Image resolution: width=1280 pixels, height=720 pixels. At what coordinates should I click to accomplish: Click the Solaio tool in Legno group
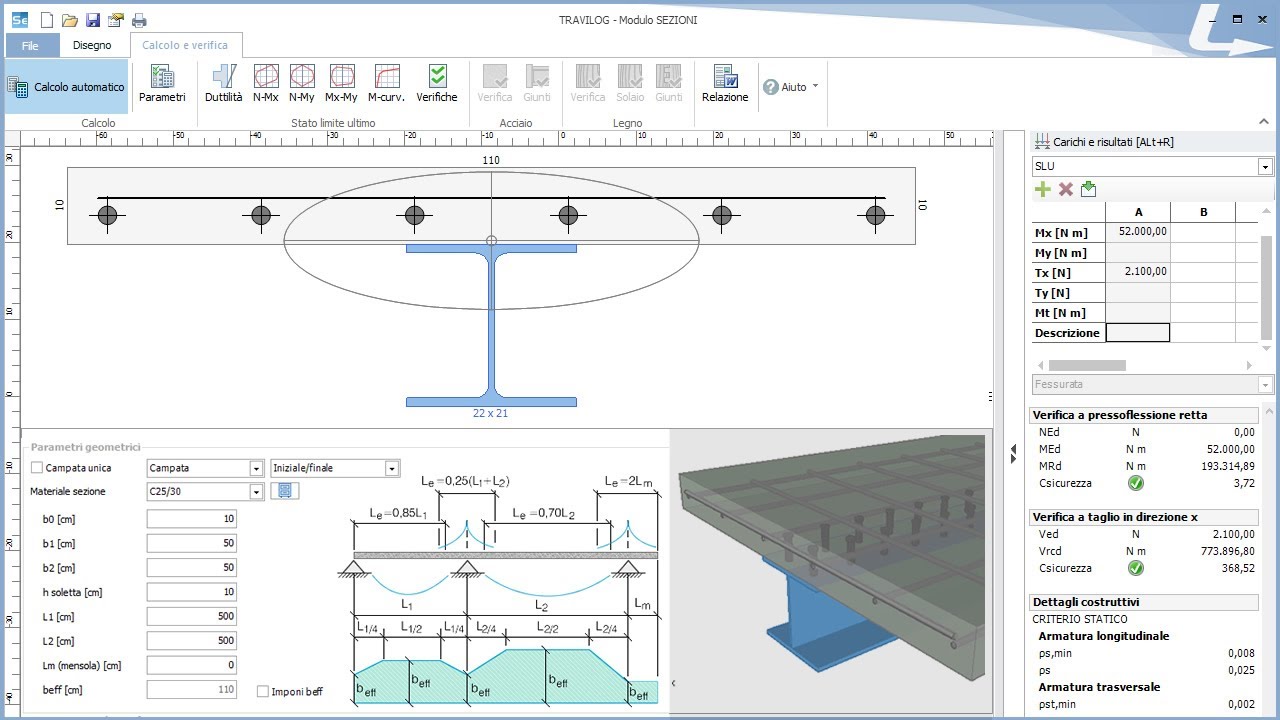pyautogui.click(x=630, y=84)
